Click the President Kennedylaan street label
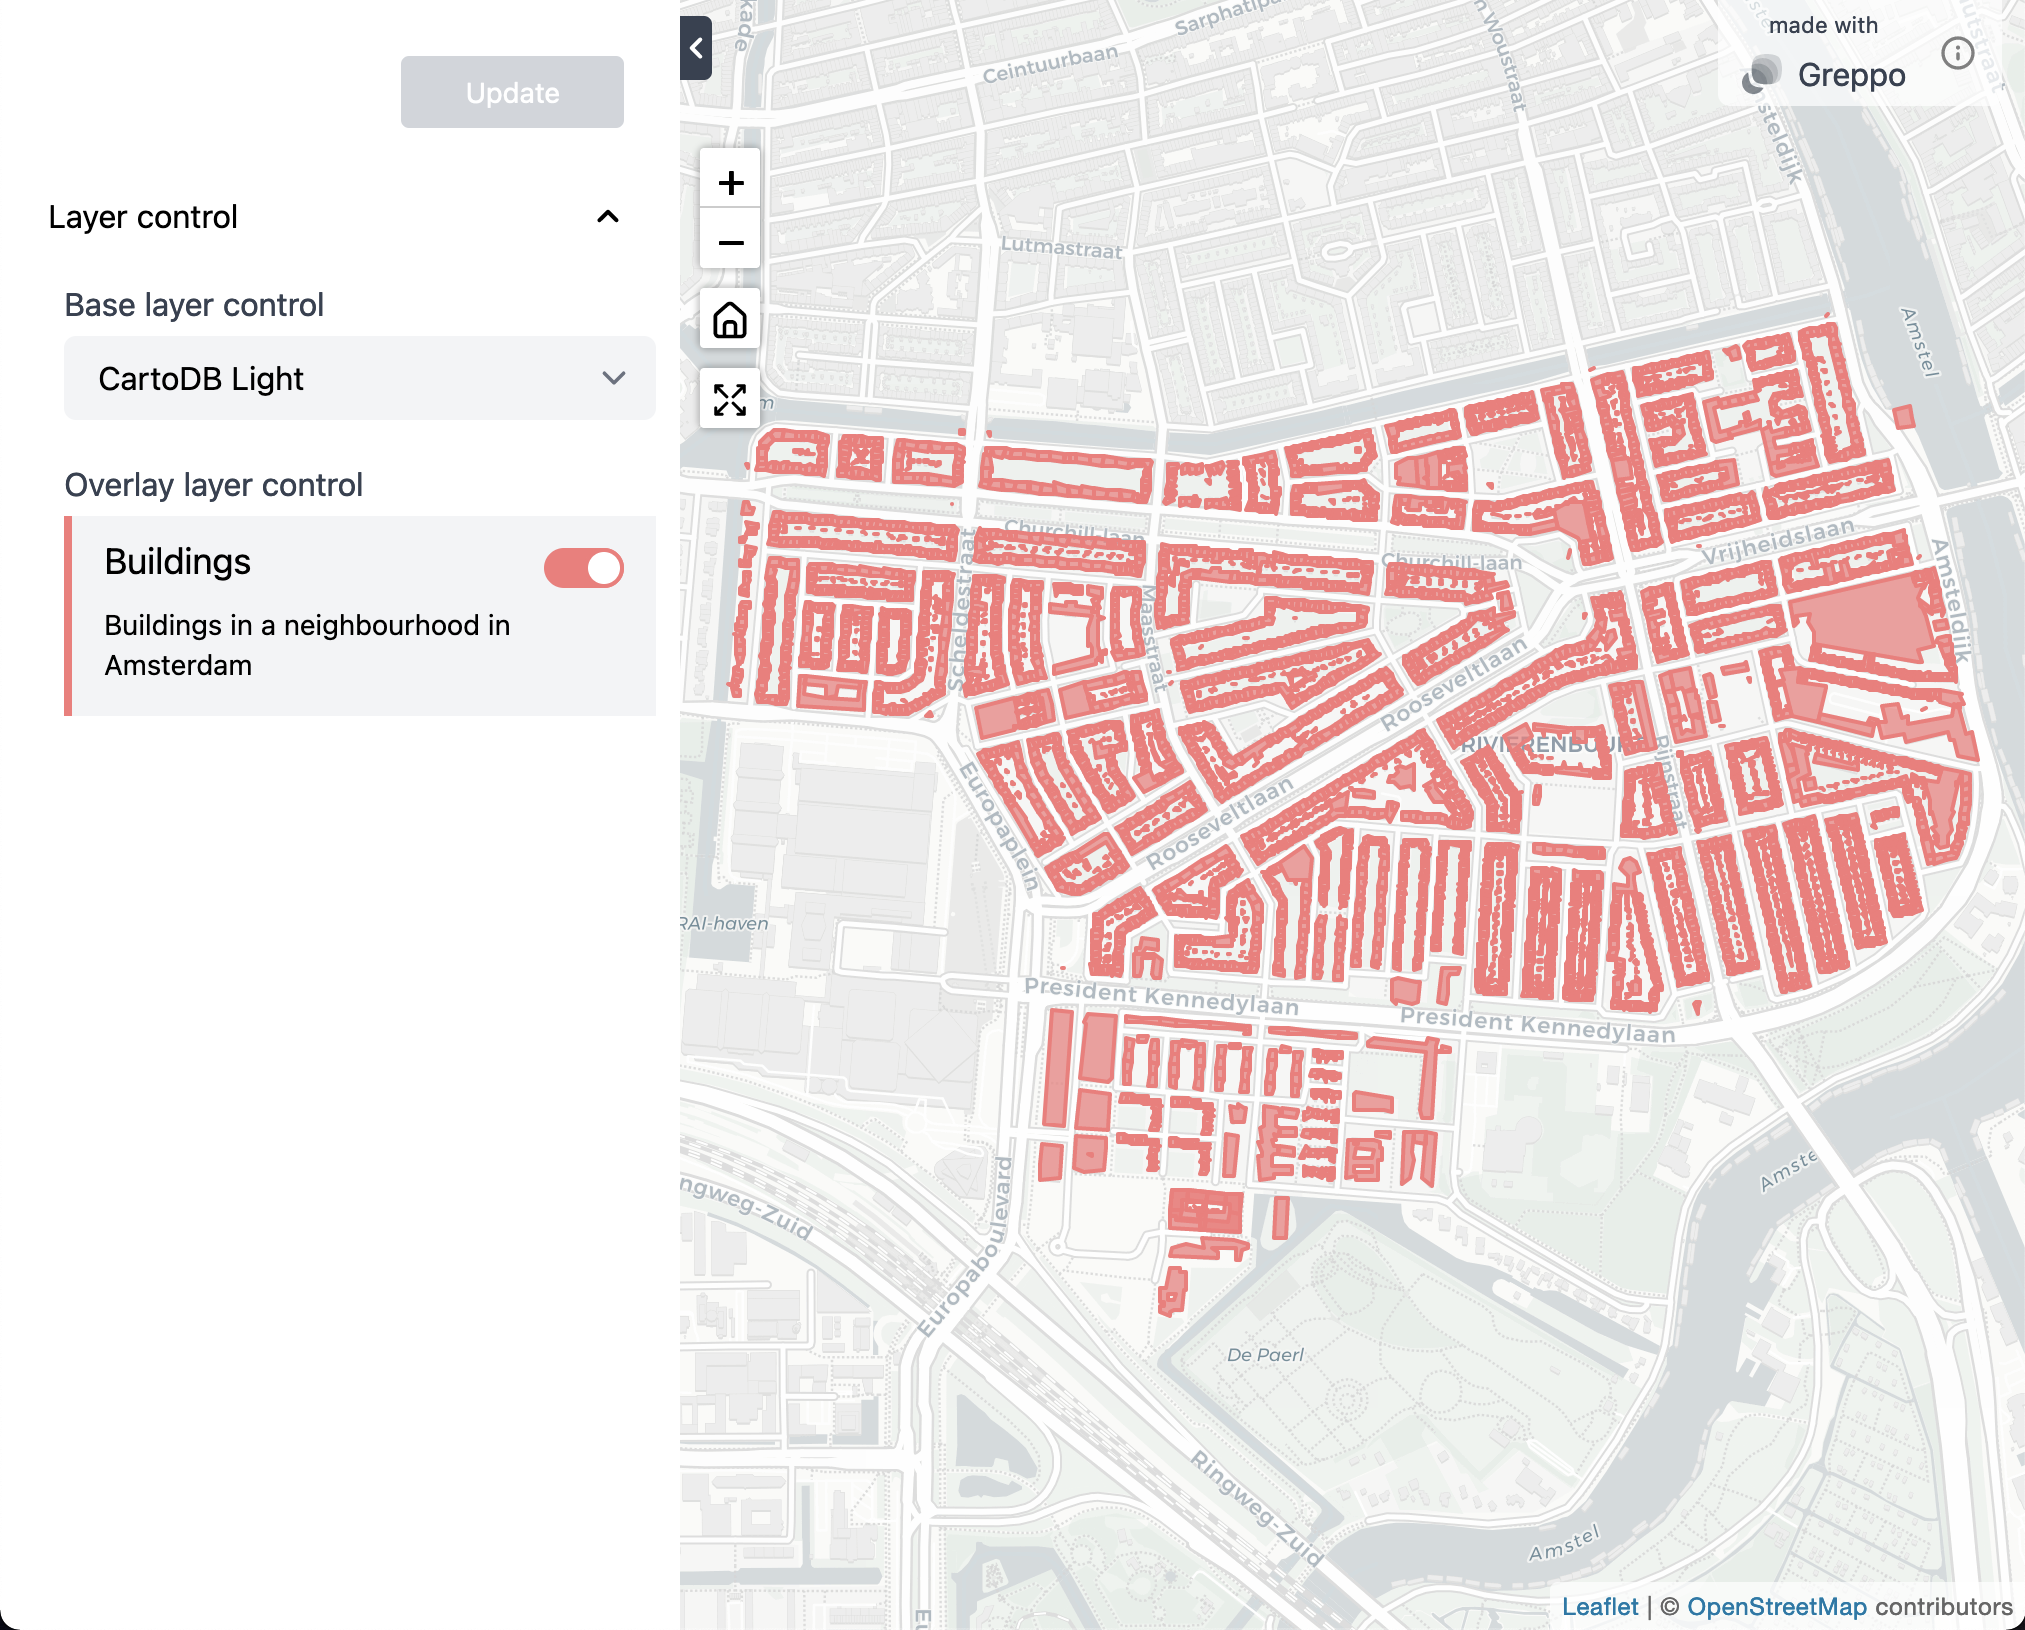This screenshot has width=2025, height=1630. [1161, 995]
